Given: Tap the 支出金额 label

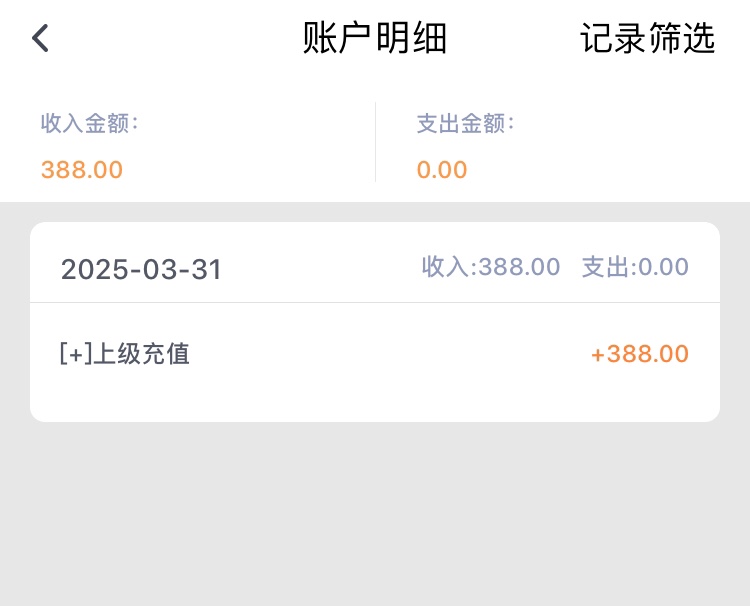Looking at the screenshot, I should coord(465,124).
